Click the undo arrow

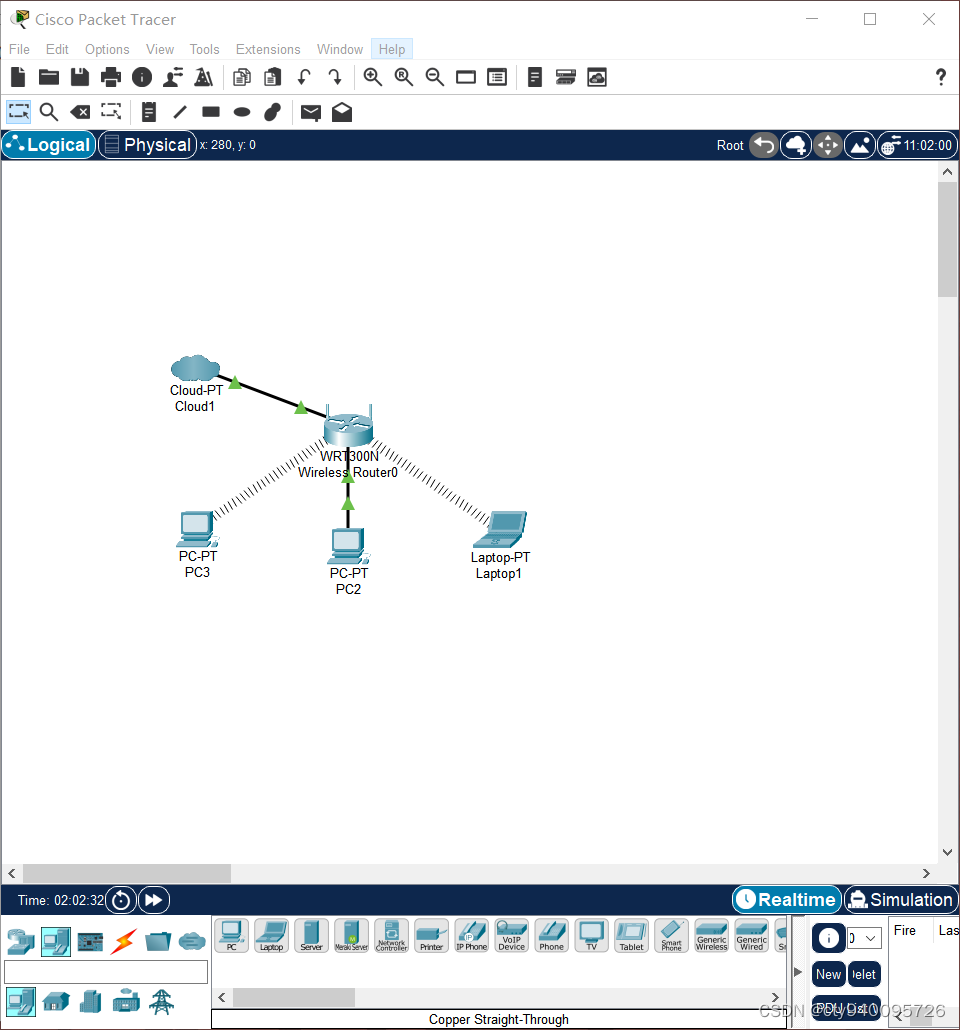(304, 78)
